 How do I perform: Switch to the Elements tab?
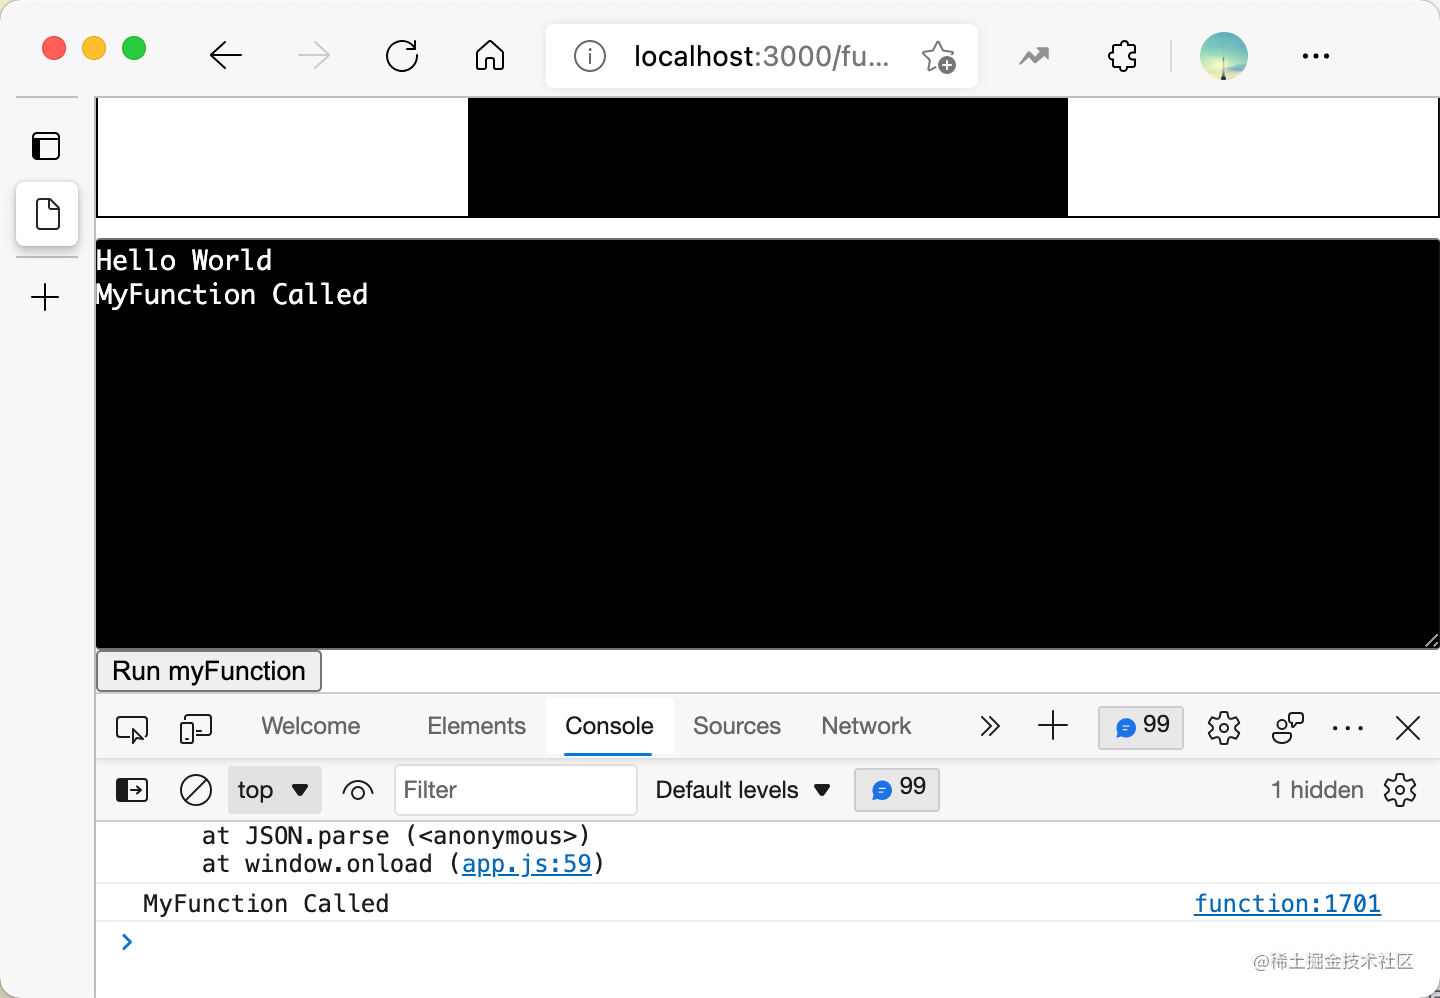pyautogui.click(x=476, y=726)
